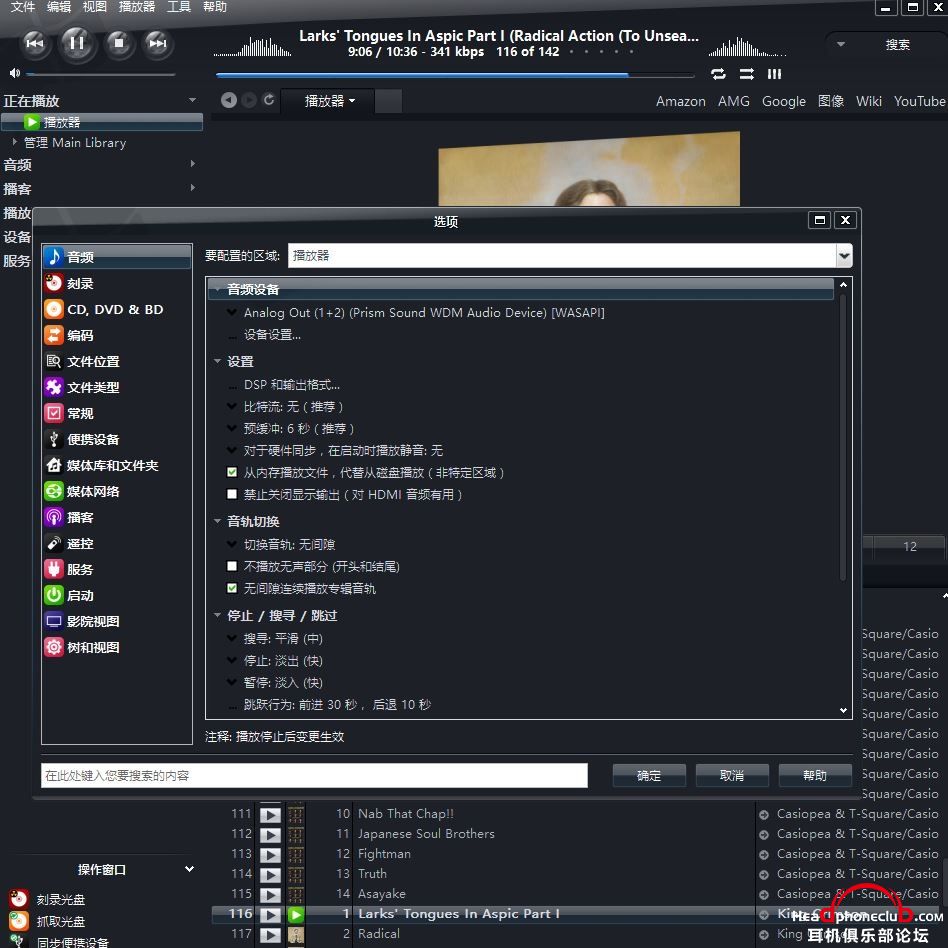This screenshot has height=948, width=948.
Task: Click the options list vertical scrollbar
Action: tap(843, 437)
